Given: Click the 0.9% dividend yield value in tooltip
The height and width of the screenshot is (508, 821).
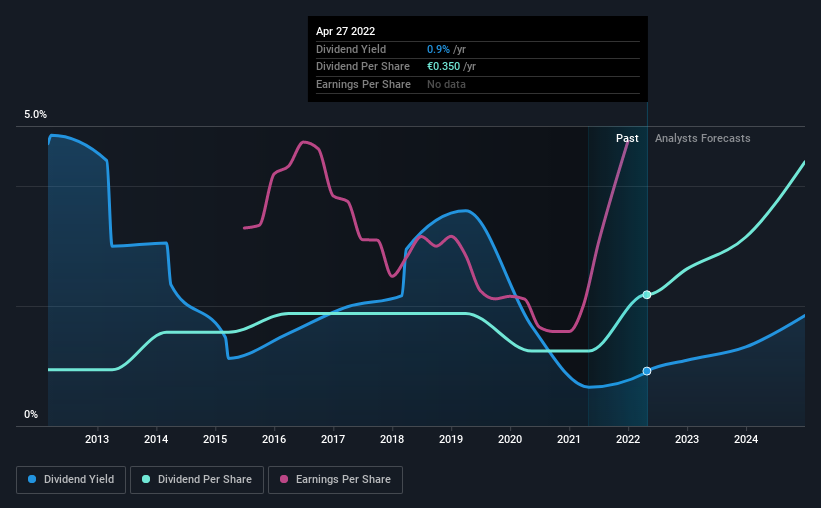Looking at the screenshot, I should [438, 49].
